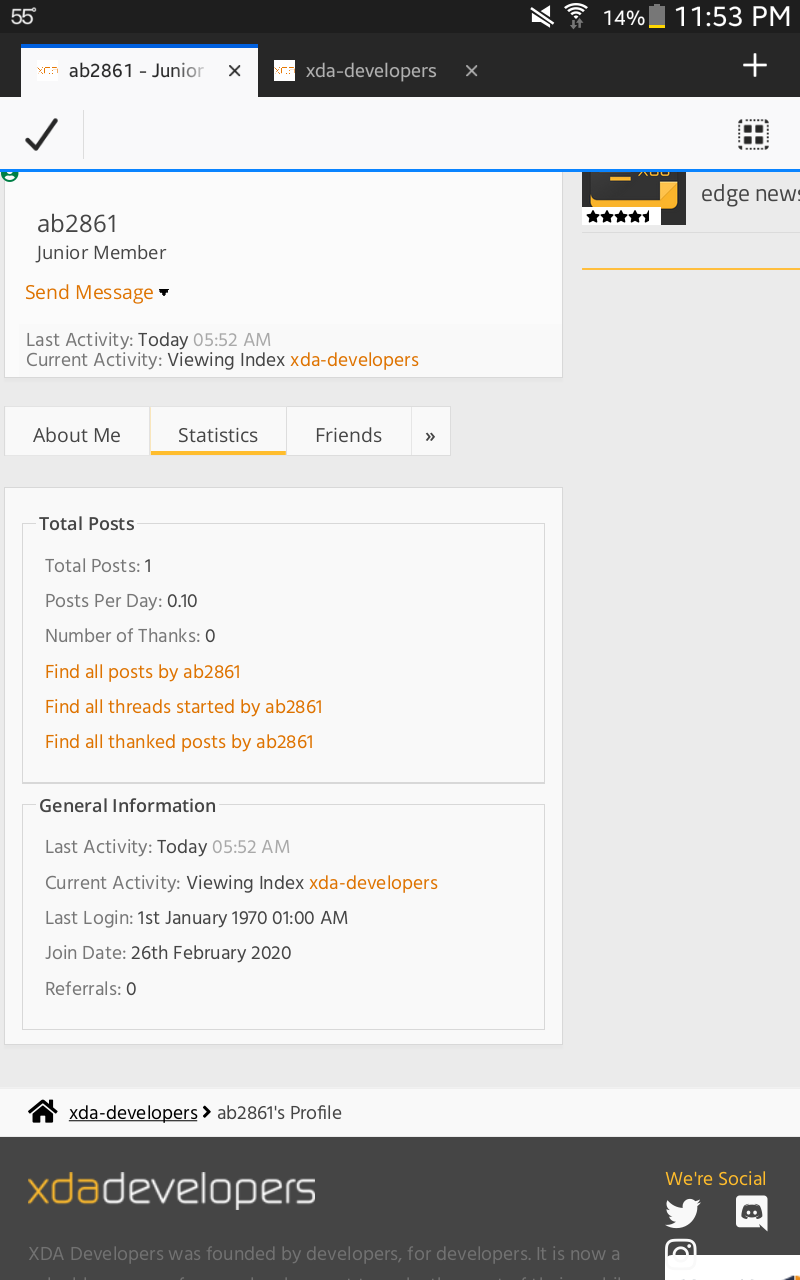Close the xda-developers tab
This screenshot has height=1280, width=800.
coord(472,71)
